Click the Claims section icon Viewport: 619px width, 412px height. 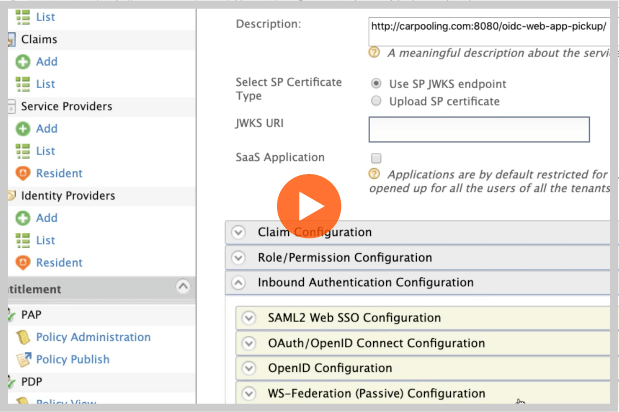point(11,39)
